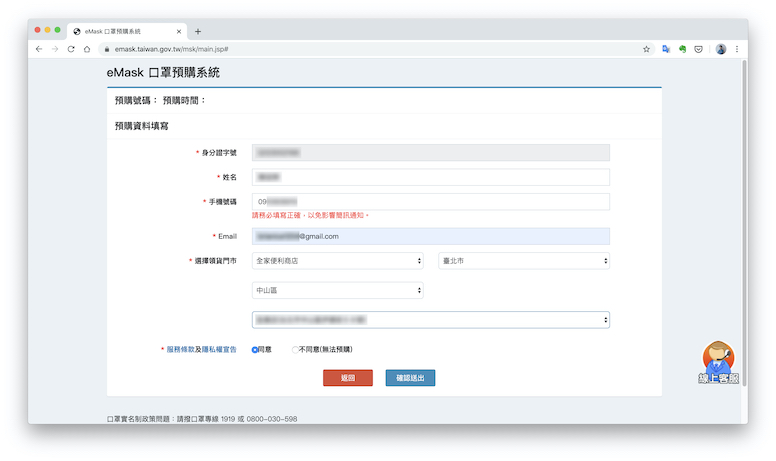Open the 全家便利商店 store chain dropdown
Screen dimensions: 776x461
point(338,261)
